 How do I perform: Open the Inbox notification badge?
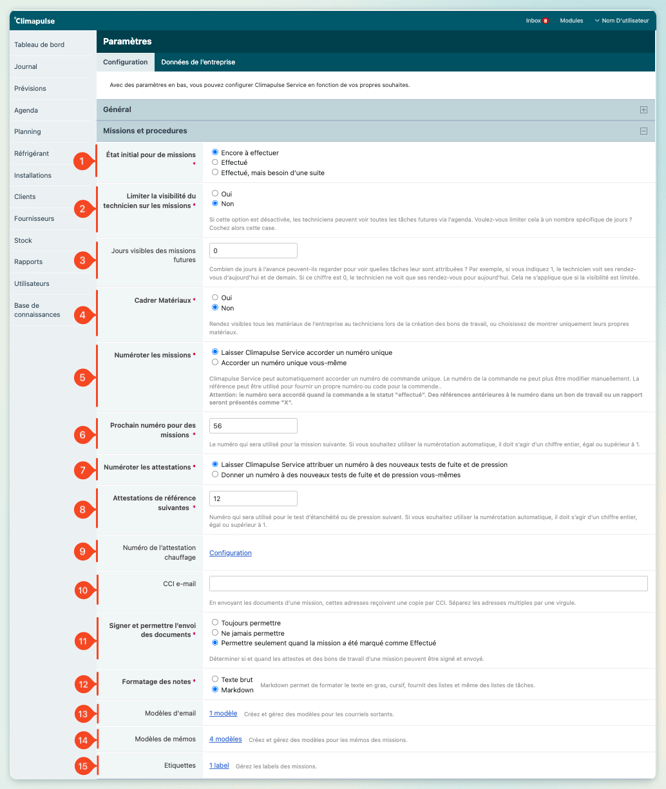tap(546, 20)
